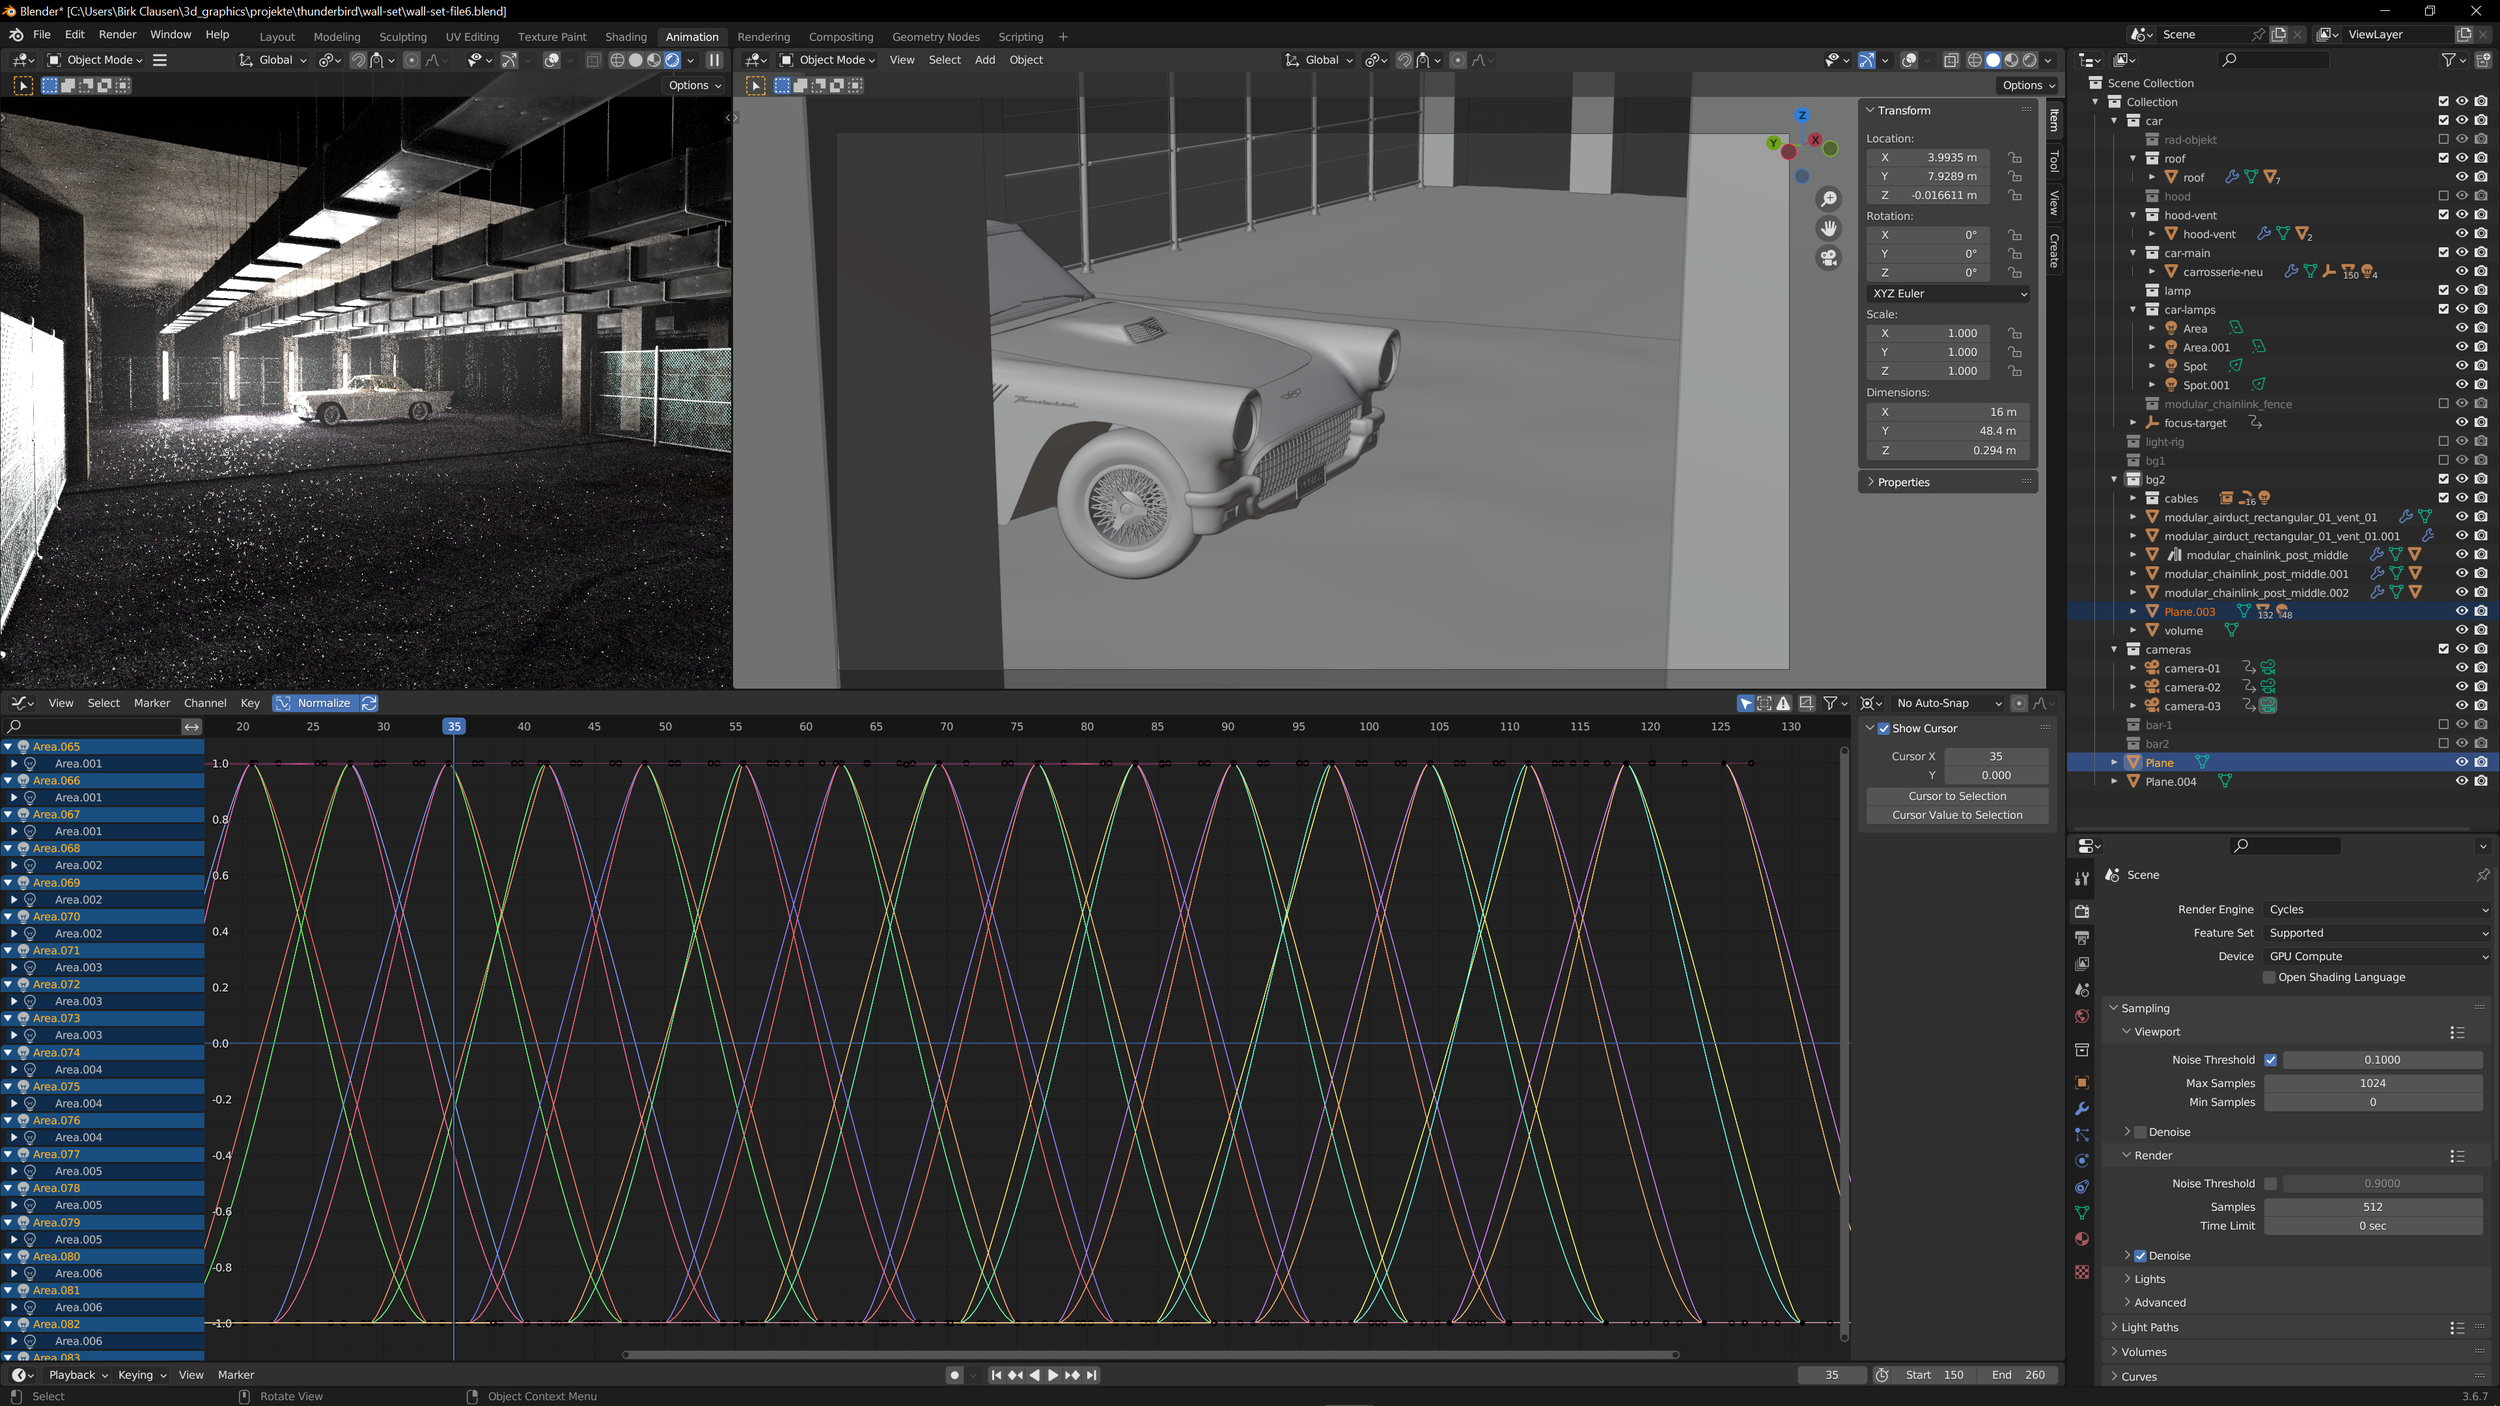Hide the volume object in outliner
Viewport: 2500px width, 1406px height.
click(2461, 630)
